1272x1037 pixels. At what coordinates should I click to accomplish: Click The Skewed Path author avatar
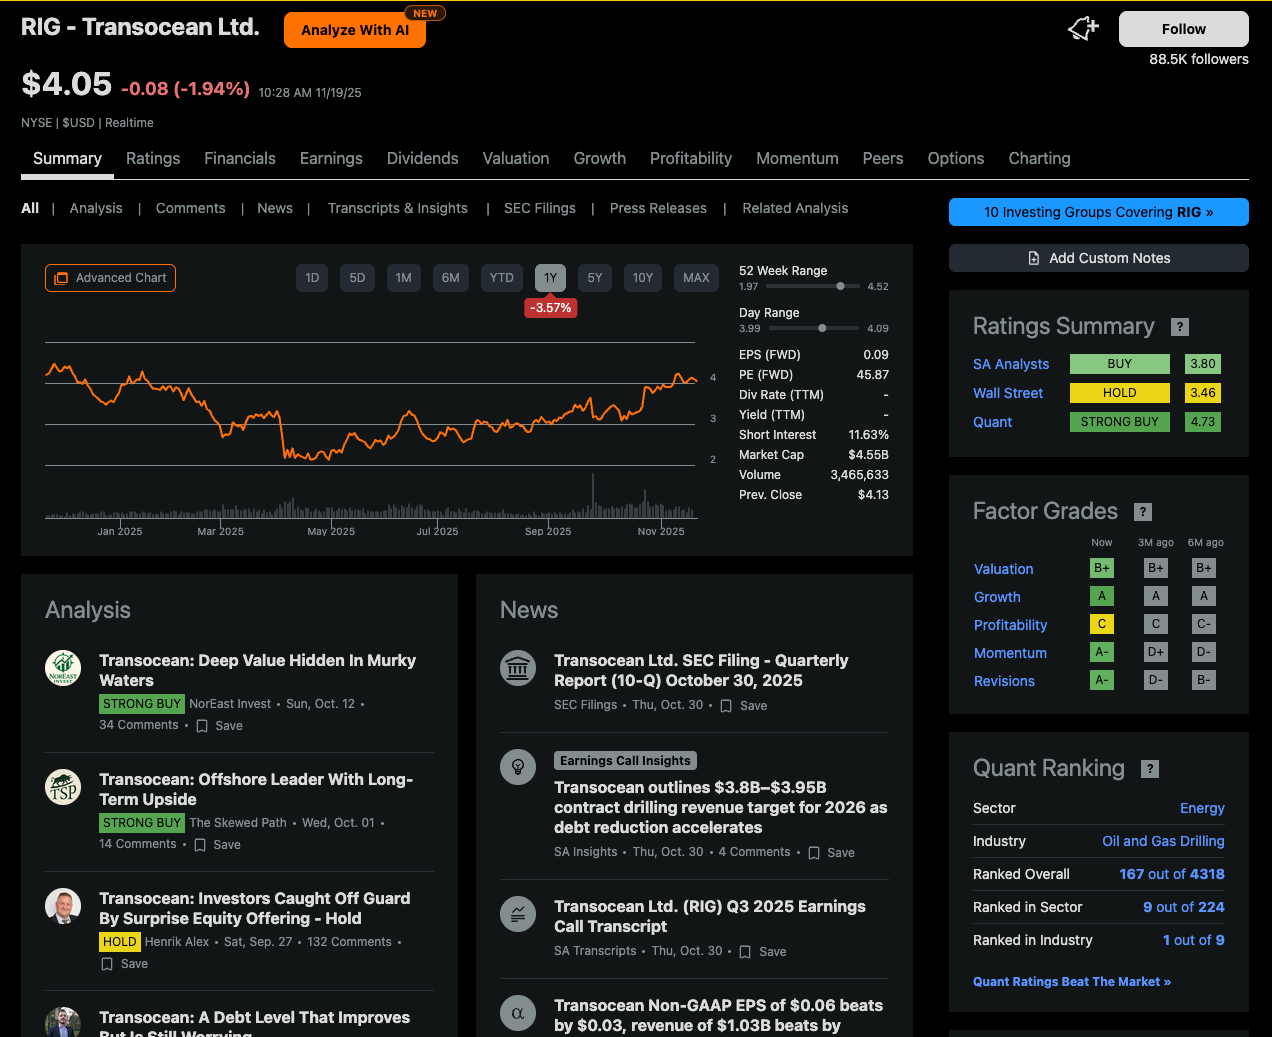(63, 787)
